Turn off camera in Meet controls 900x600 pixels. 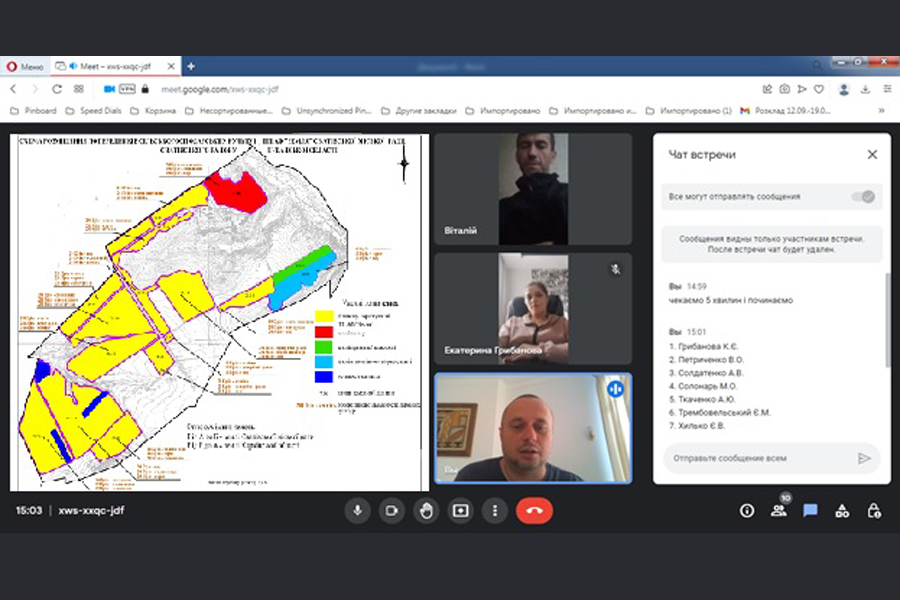pos(392,510)
